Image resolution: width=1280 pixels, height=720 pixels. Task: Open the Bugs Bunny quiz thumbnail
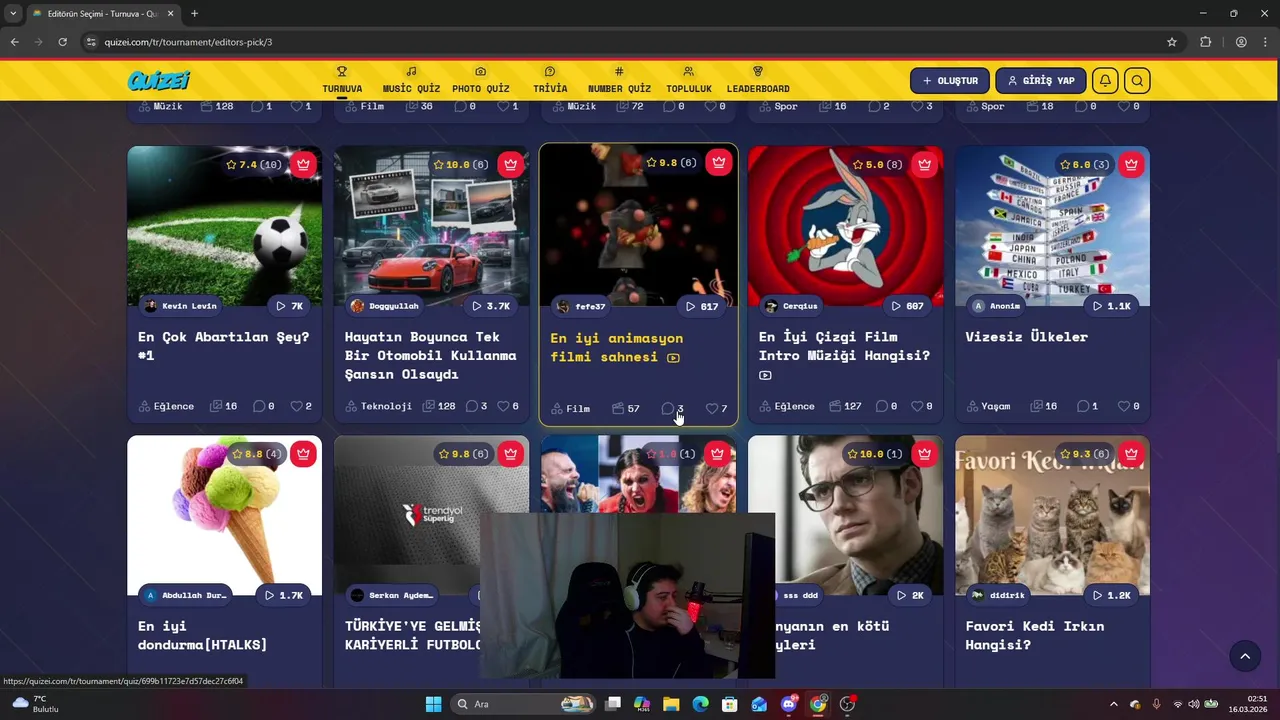(846, 226)
